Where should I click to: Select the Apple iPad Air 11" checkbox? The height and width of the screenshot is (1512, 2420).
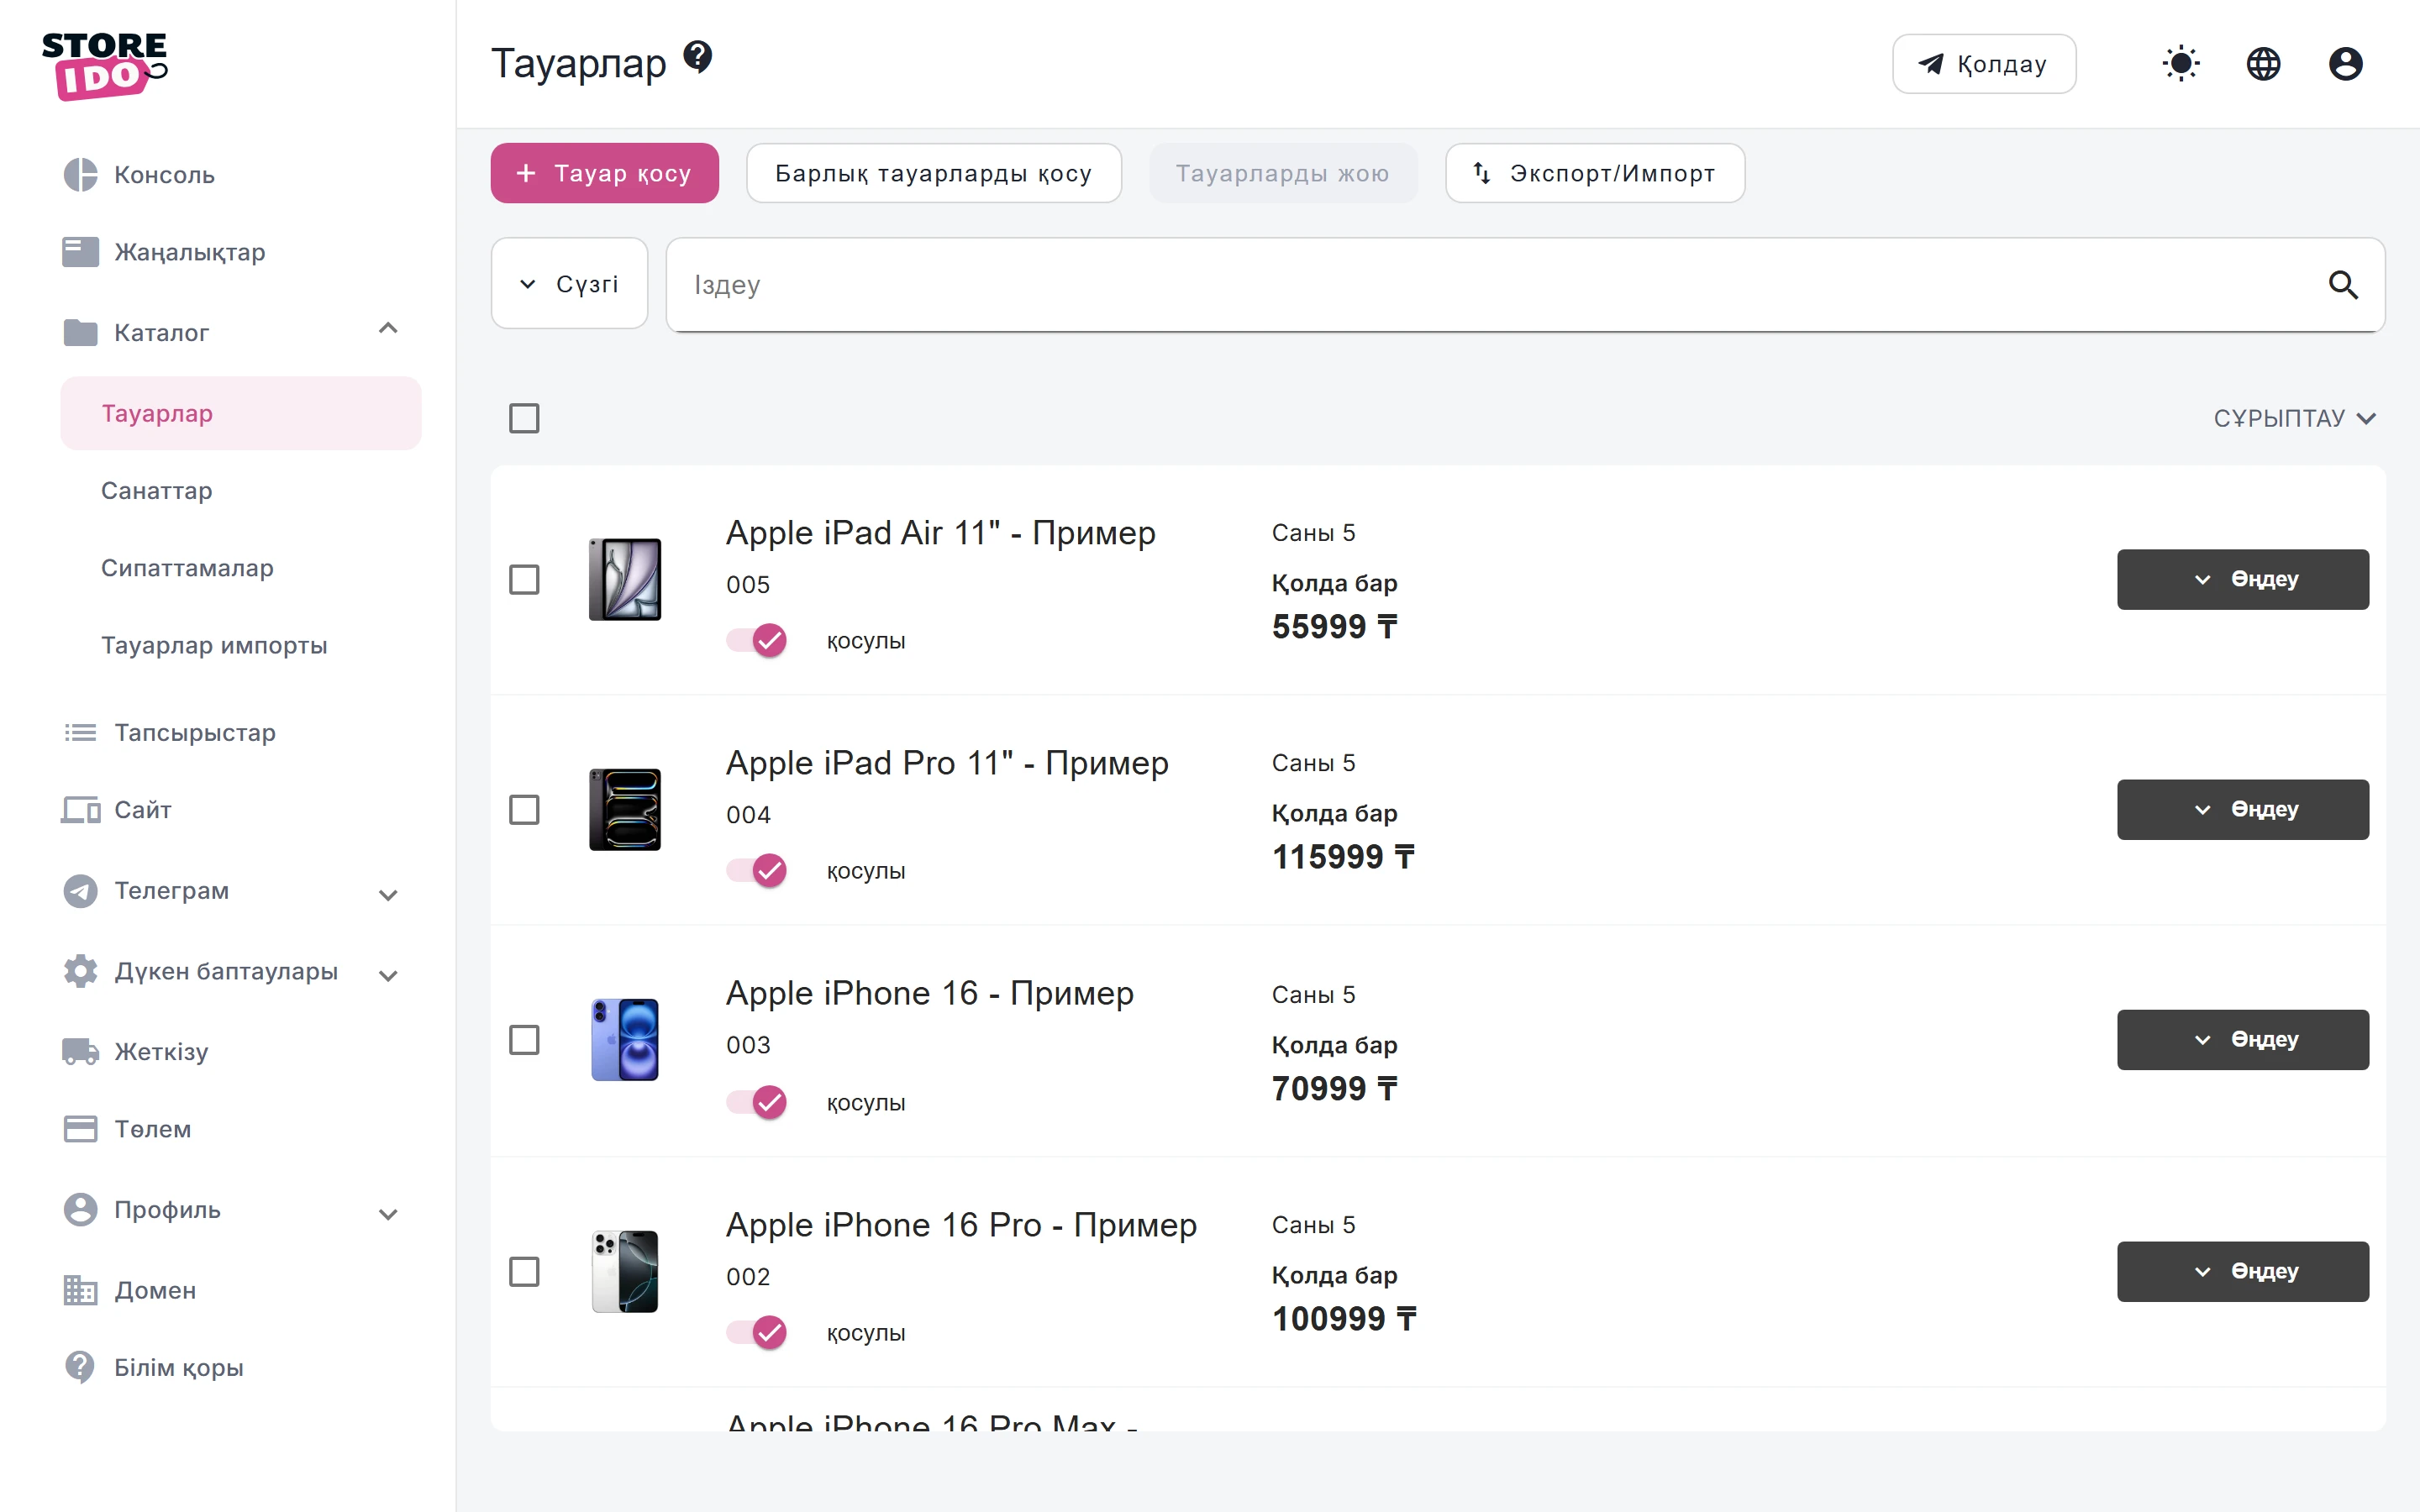pyautogui.click(x=524, y=580)
